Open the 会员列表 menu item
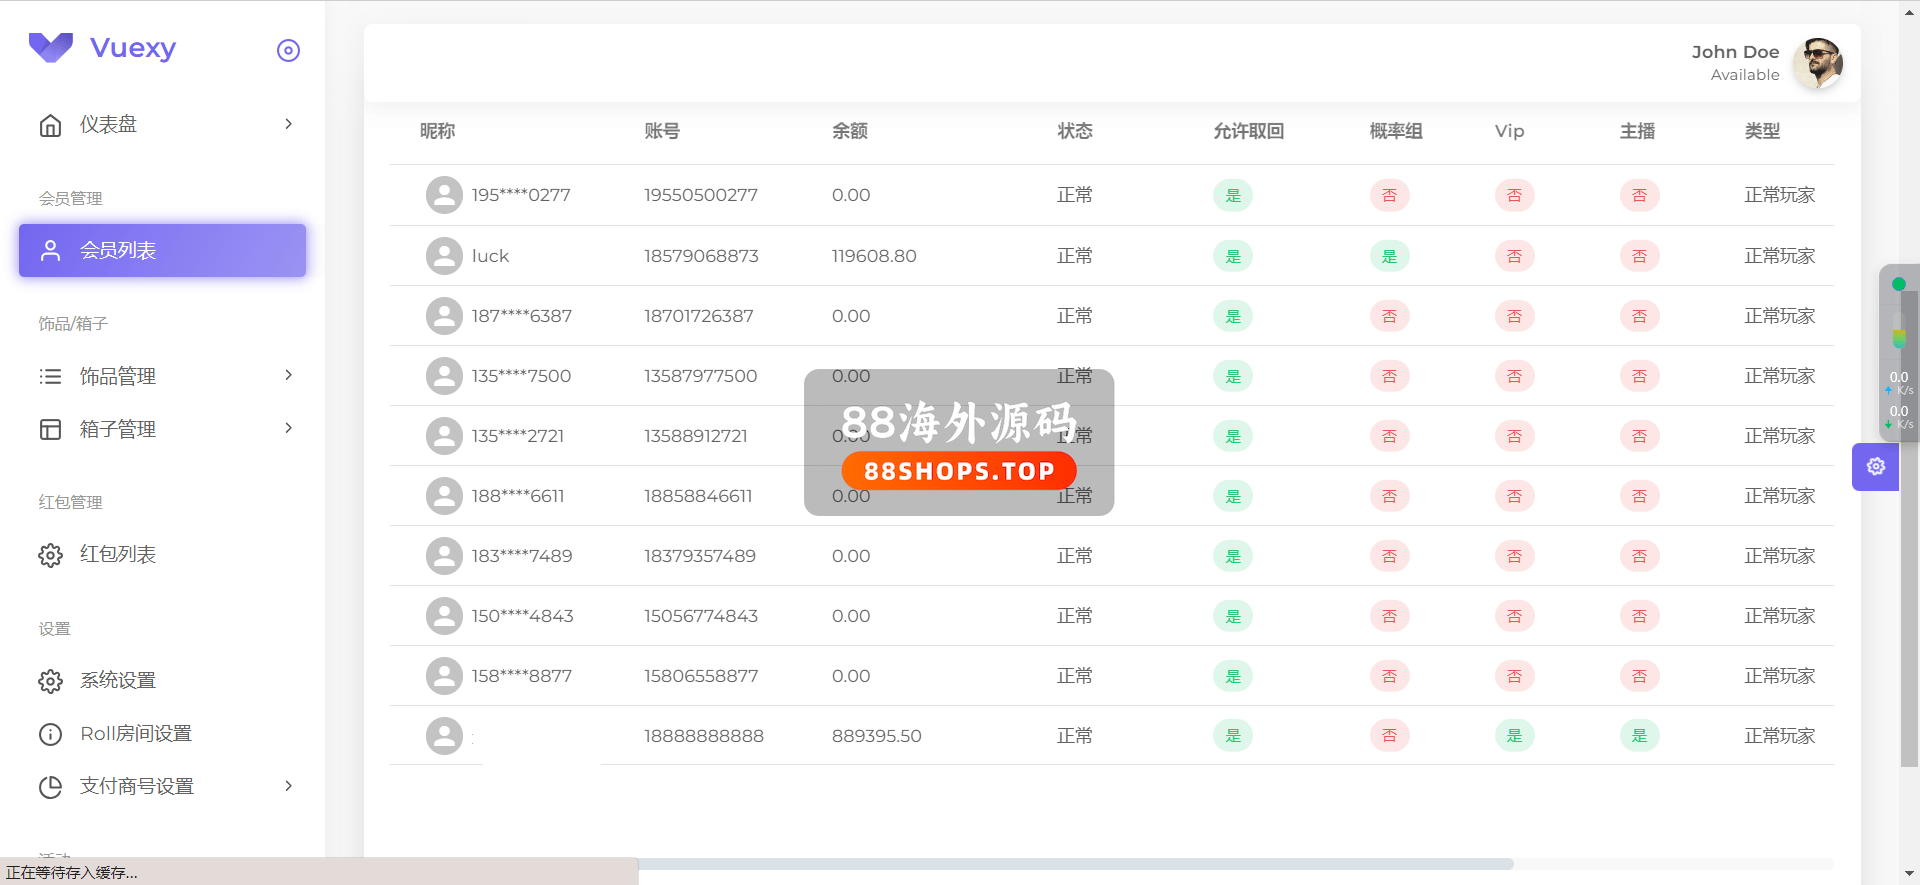Viewport: 1920px width, 885px height. [x=162, y=250]
